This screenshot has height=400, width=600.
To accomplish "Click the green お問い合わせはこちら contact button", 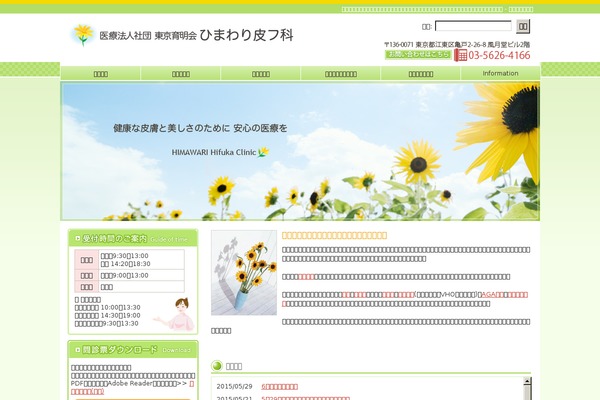I will click(x=418, y=55).
